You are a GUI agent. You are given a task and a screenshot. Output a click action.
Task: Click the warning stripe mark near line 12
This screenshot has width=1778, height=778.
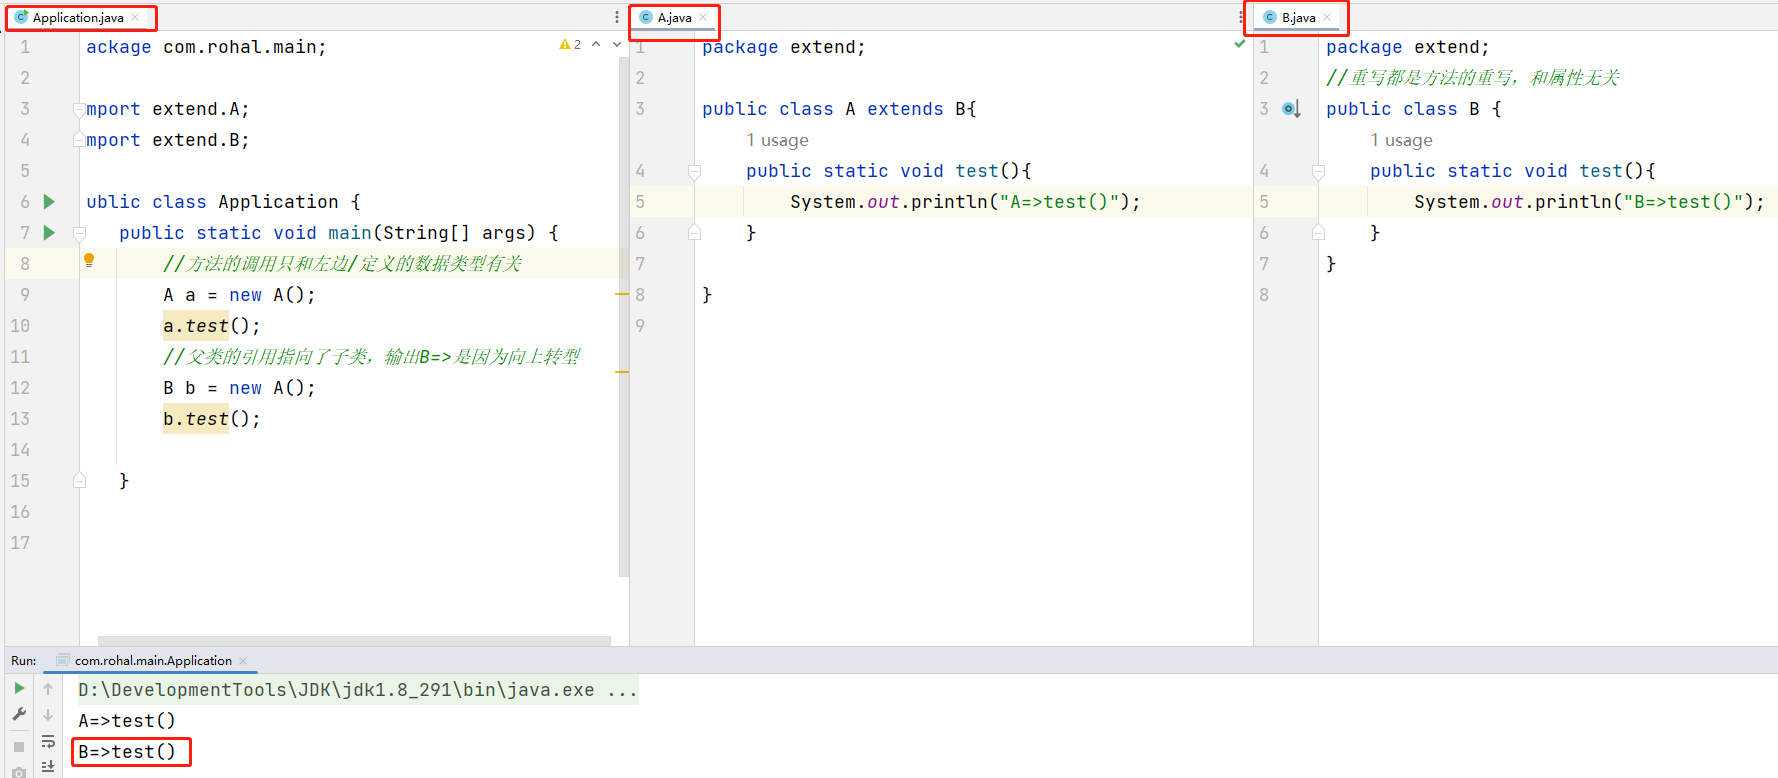622,372
